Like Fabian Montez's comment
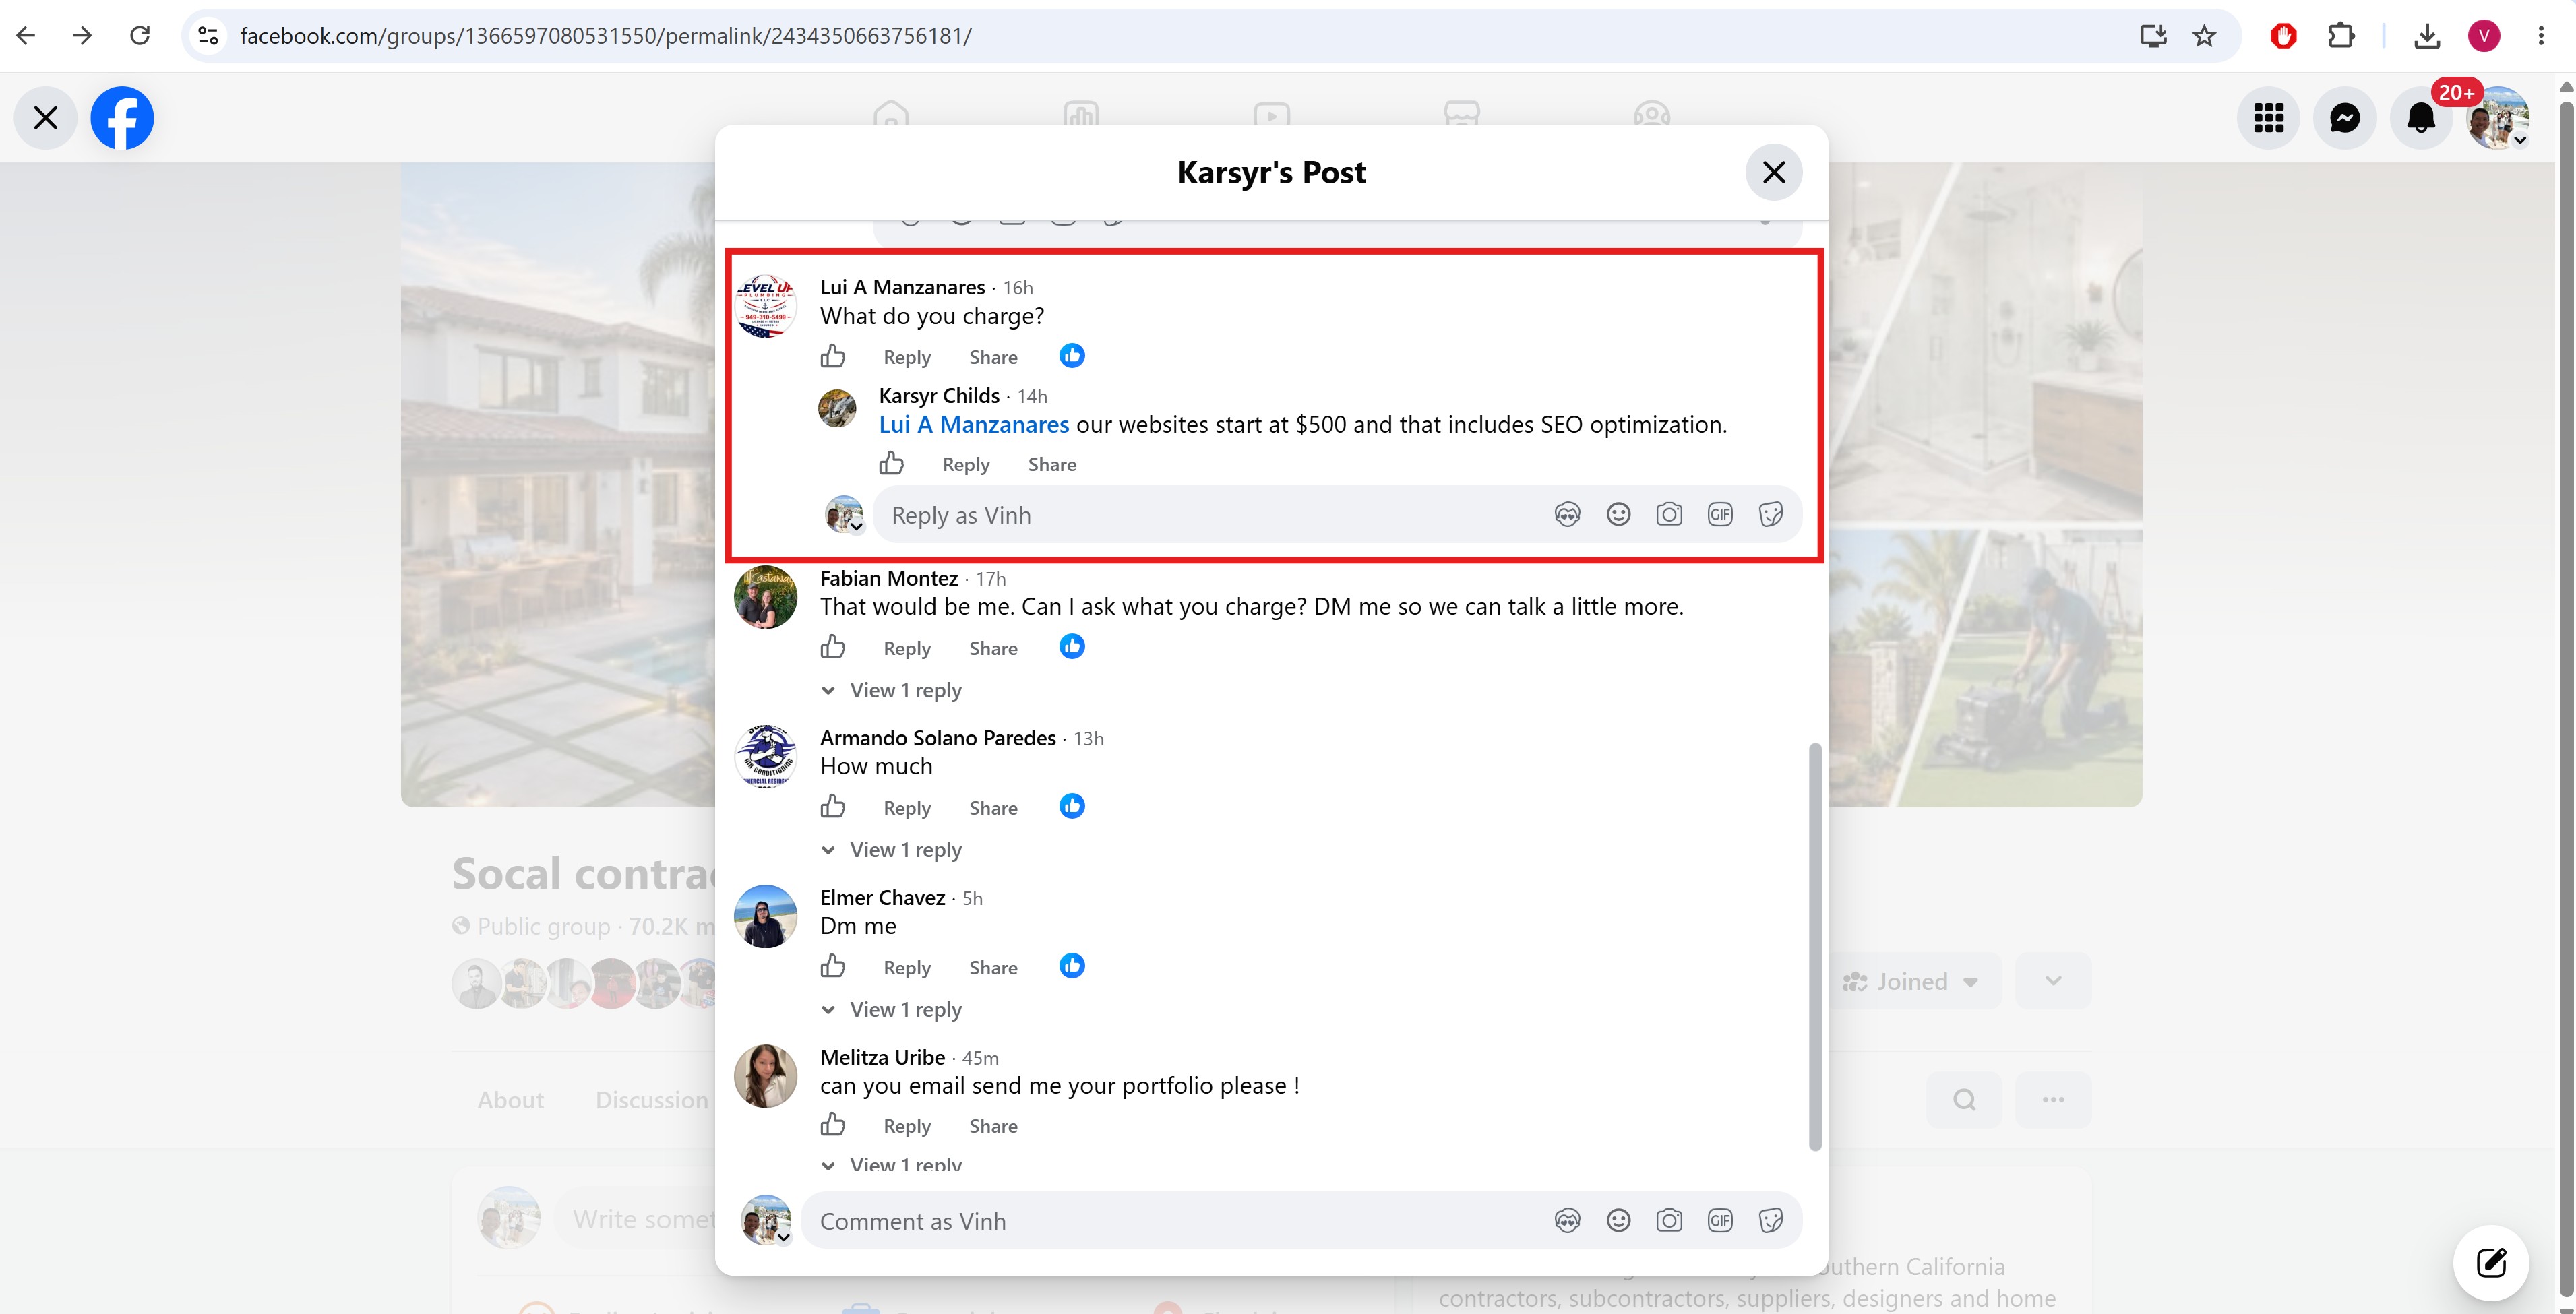The image size is (2576, 1314). (x=833, y=647)
